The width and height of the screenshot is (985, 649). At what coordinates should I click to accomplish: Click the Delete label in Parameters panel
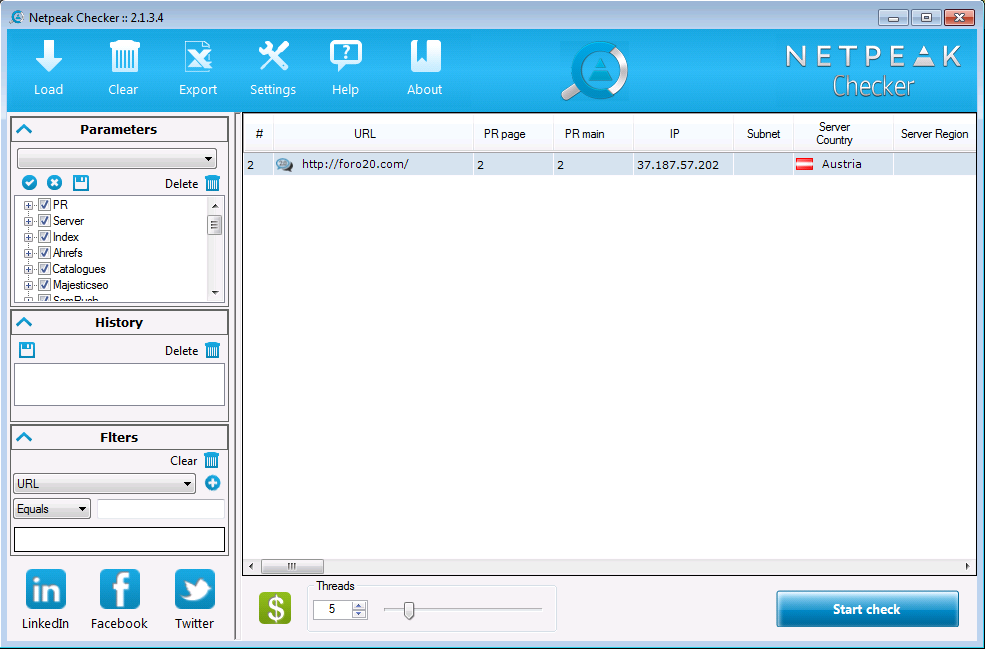click(x=182, y=184)
